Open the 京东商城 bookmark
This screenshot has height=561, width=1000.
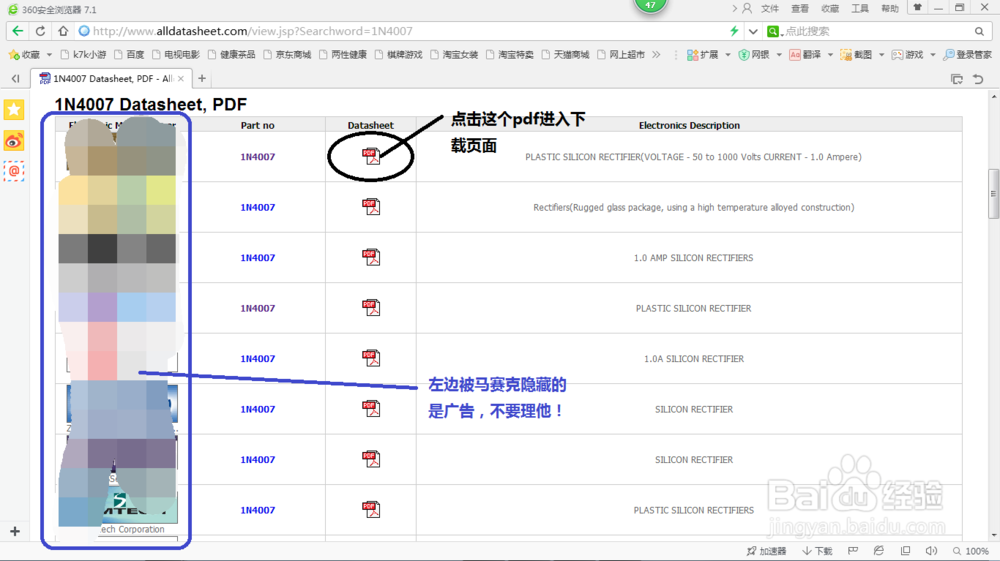pyautogui.click(x=286, y=55)
